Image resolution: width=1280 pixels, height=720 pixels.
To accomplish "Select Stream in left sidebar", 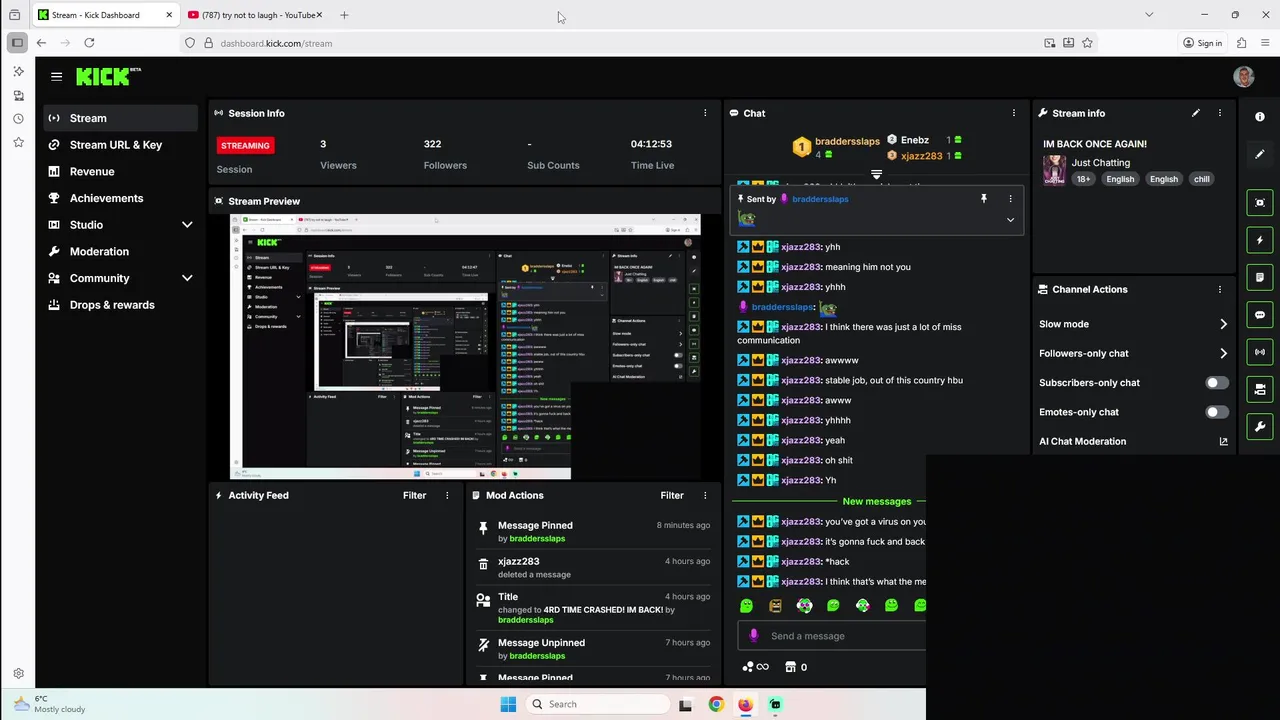I will tap(120, 118).
